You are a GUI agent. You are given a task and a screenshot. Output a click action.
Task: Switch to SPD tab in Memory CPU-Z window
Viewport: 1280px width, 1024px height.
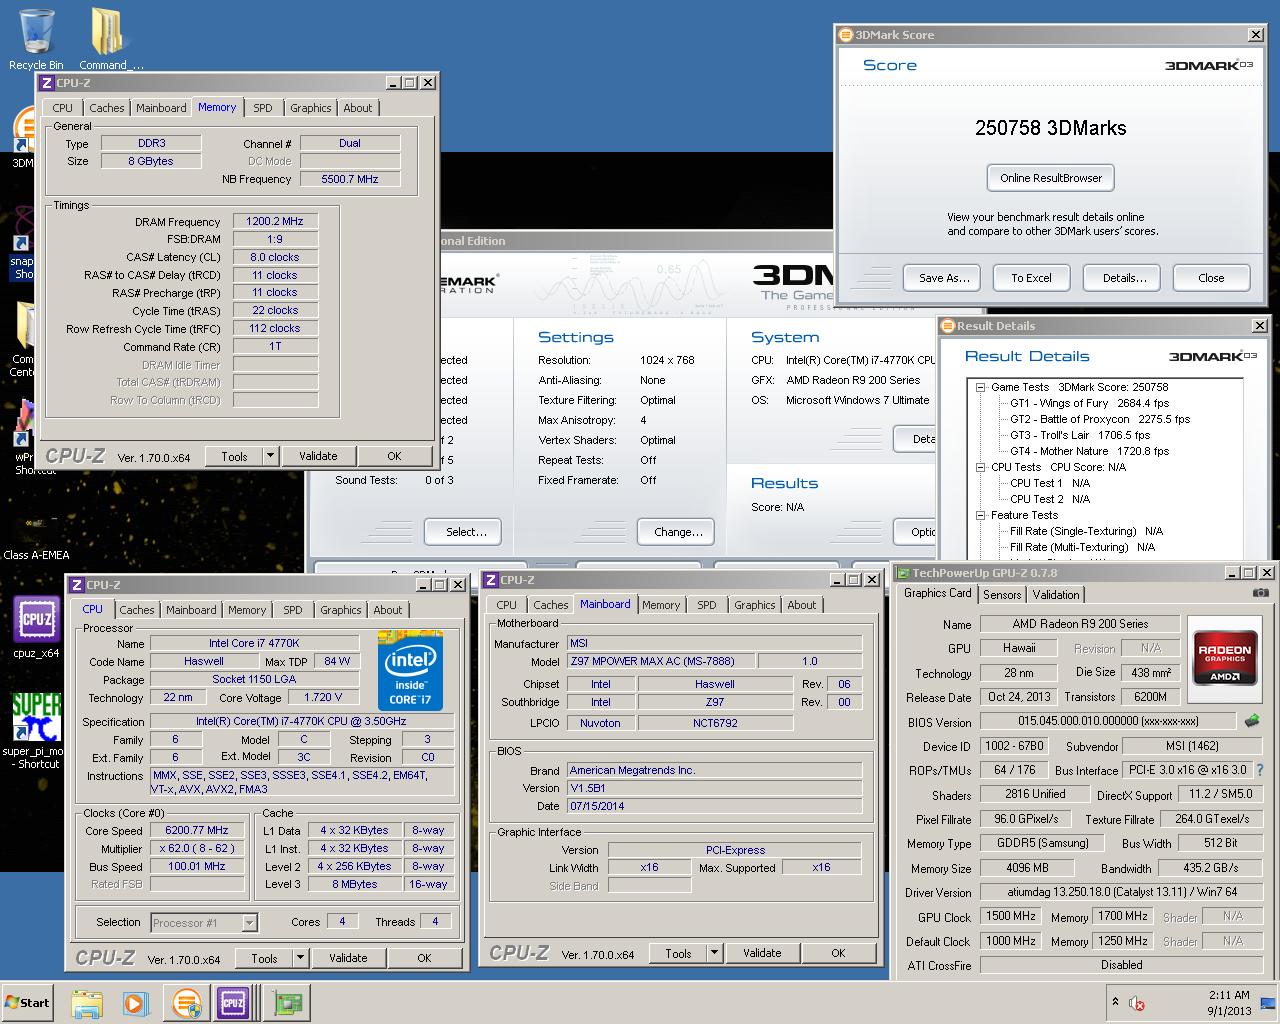click(x=263, y=108)
